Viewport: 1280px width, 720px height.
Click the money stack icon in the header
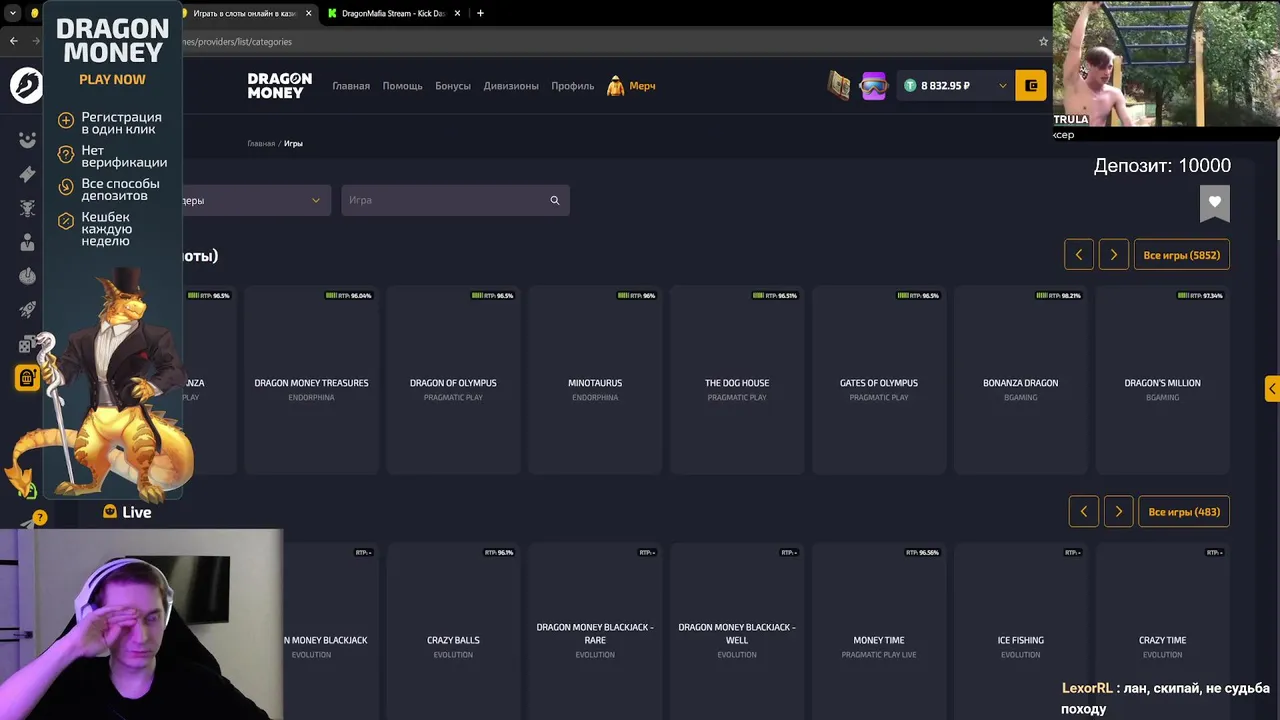[x=839, y=86]
